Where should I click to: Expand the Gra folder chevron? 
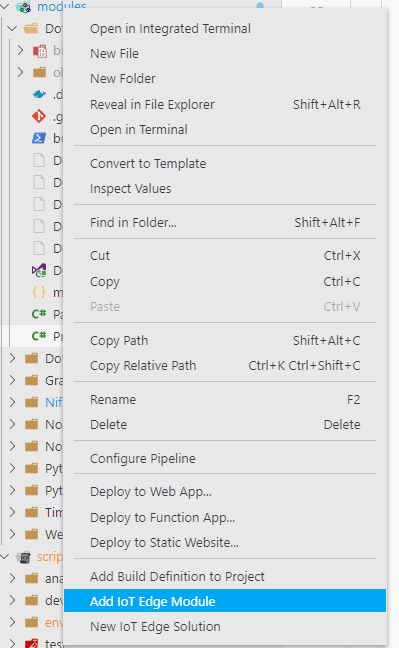coord(12,380)
